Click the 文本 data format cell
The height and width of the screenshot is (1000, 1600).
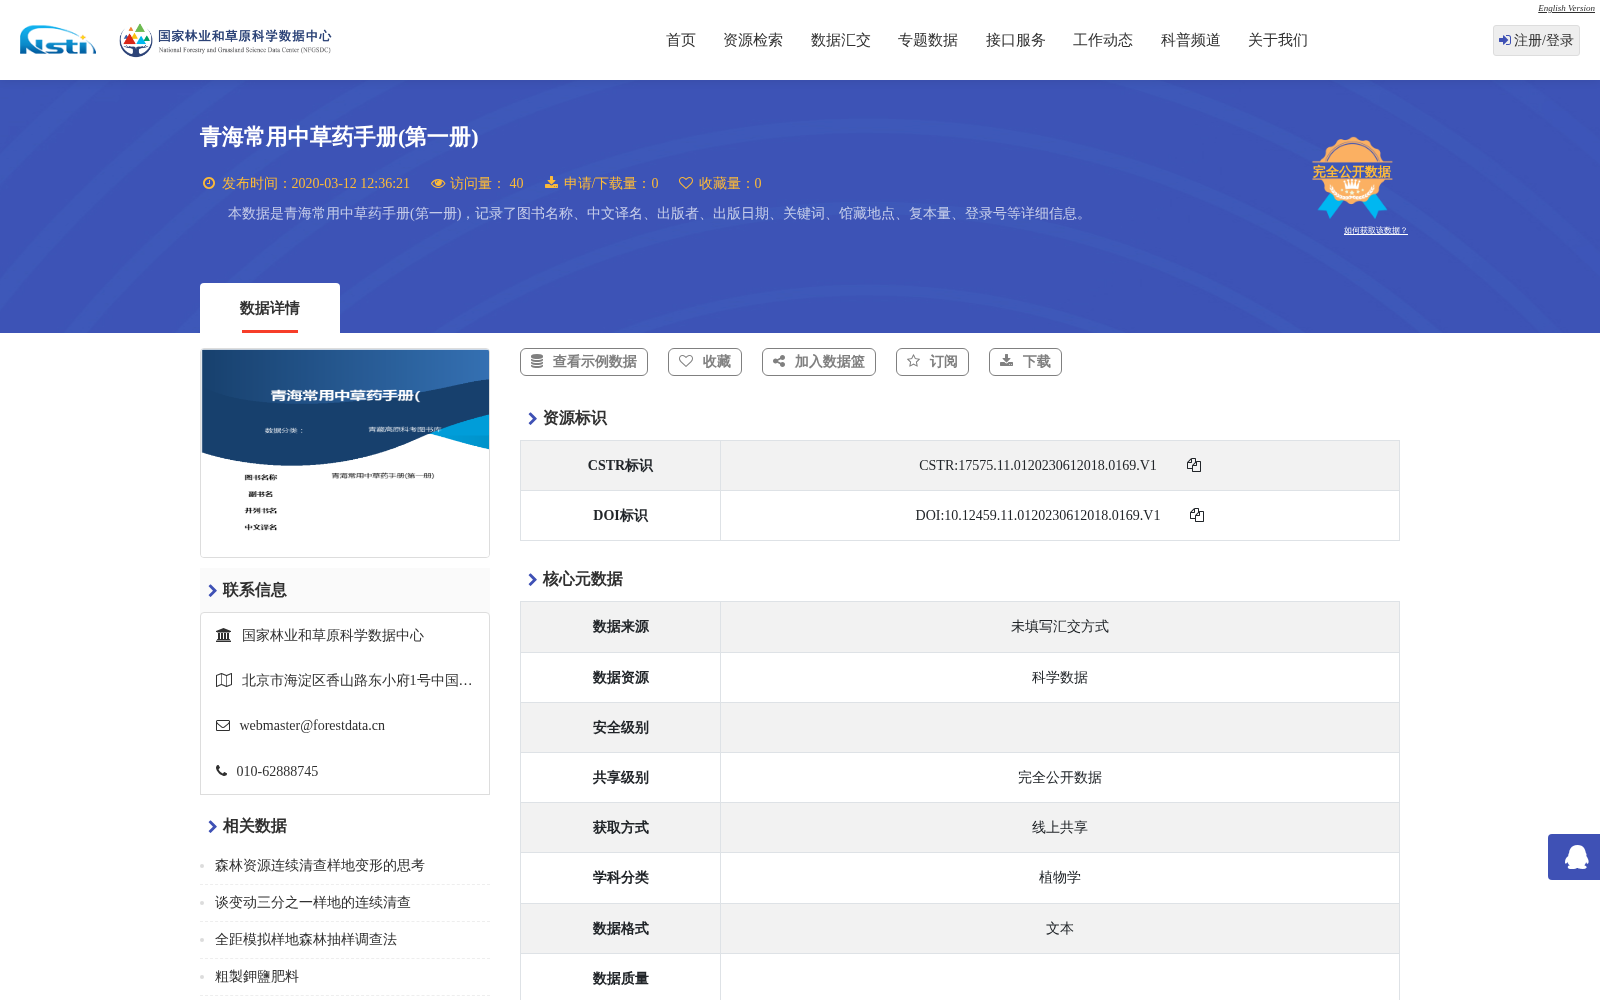[x=1060, y=929]
